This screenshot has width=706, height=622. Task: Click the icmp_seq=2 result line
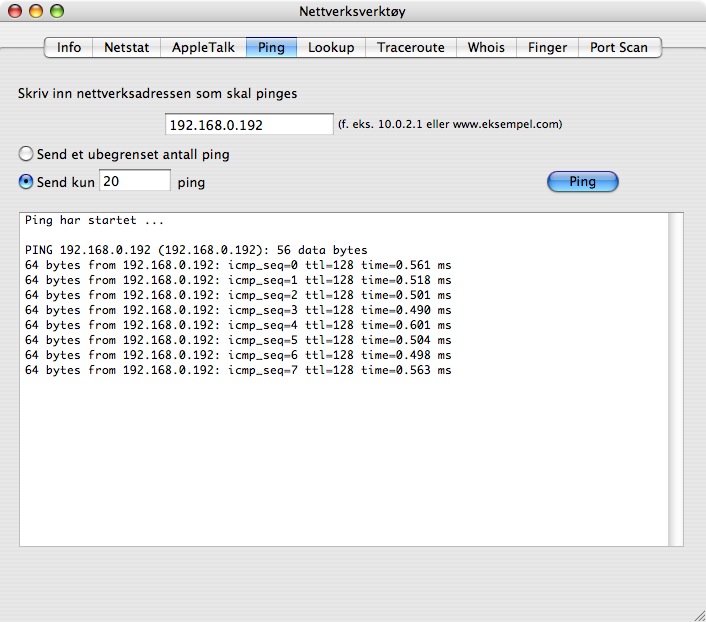pos(238,295)
